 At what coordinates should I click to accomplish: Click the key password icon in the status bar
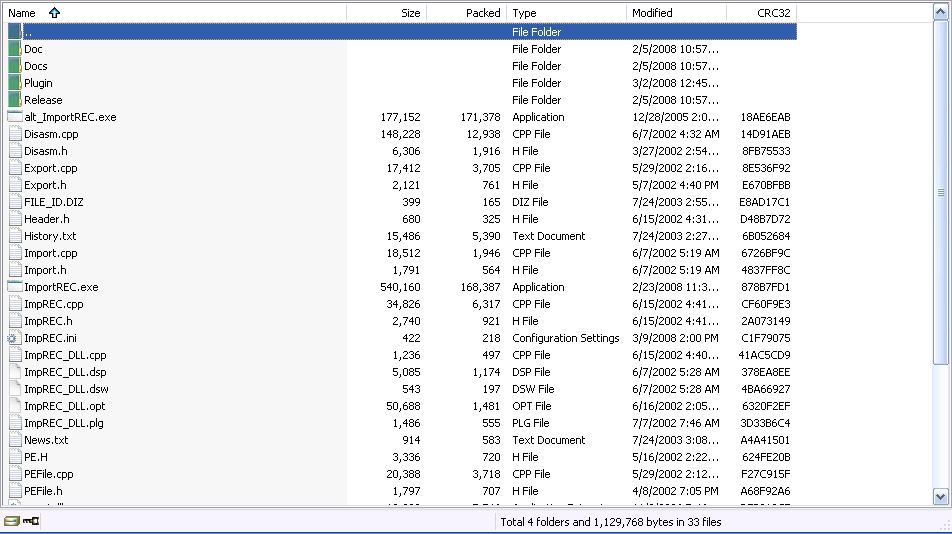[x=31, y=521]
